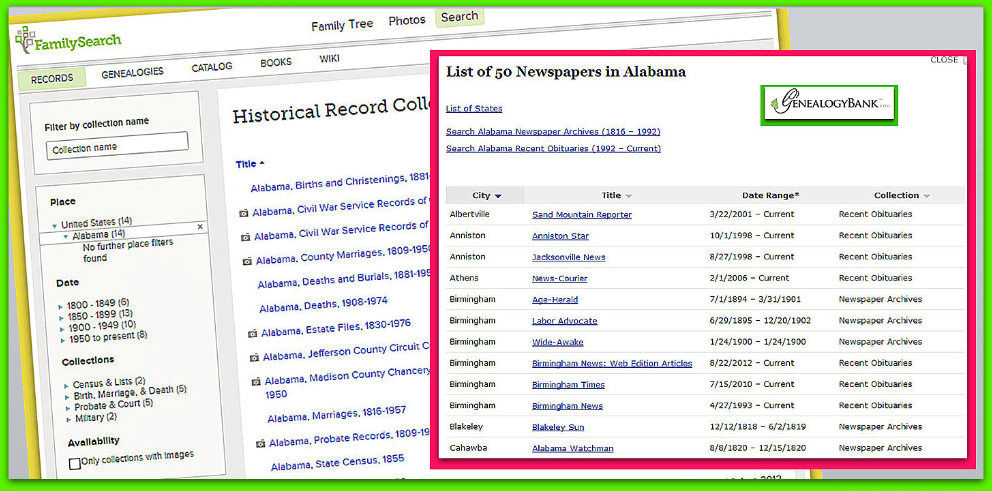Open the Age-Herald newspaper link
The height and width of the screenshot is (491, 992).
555,299
